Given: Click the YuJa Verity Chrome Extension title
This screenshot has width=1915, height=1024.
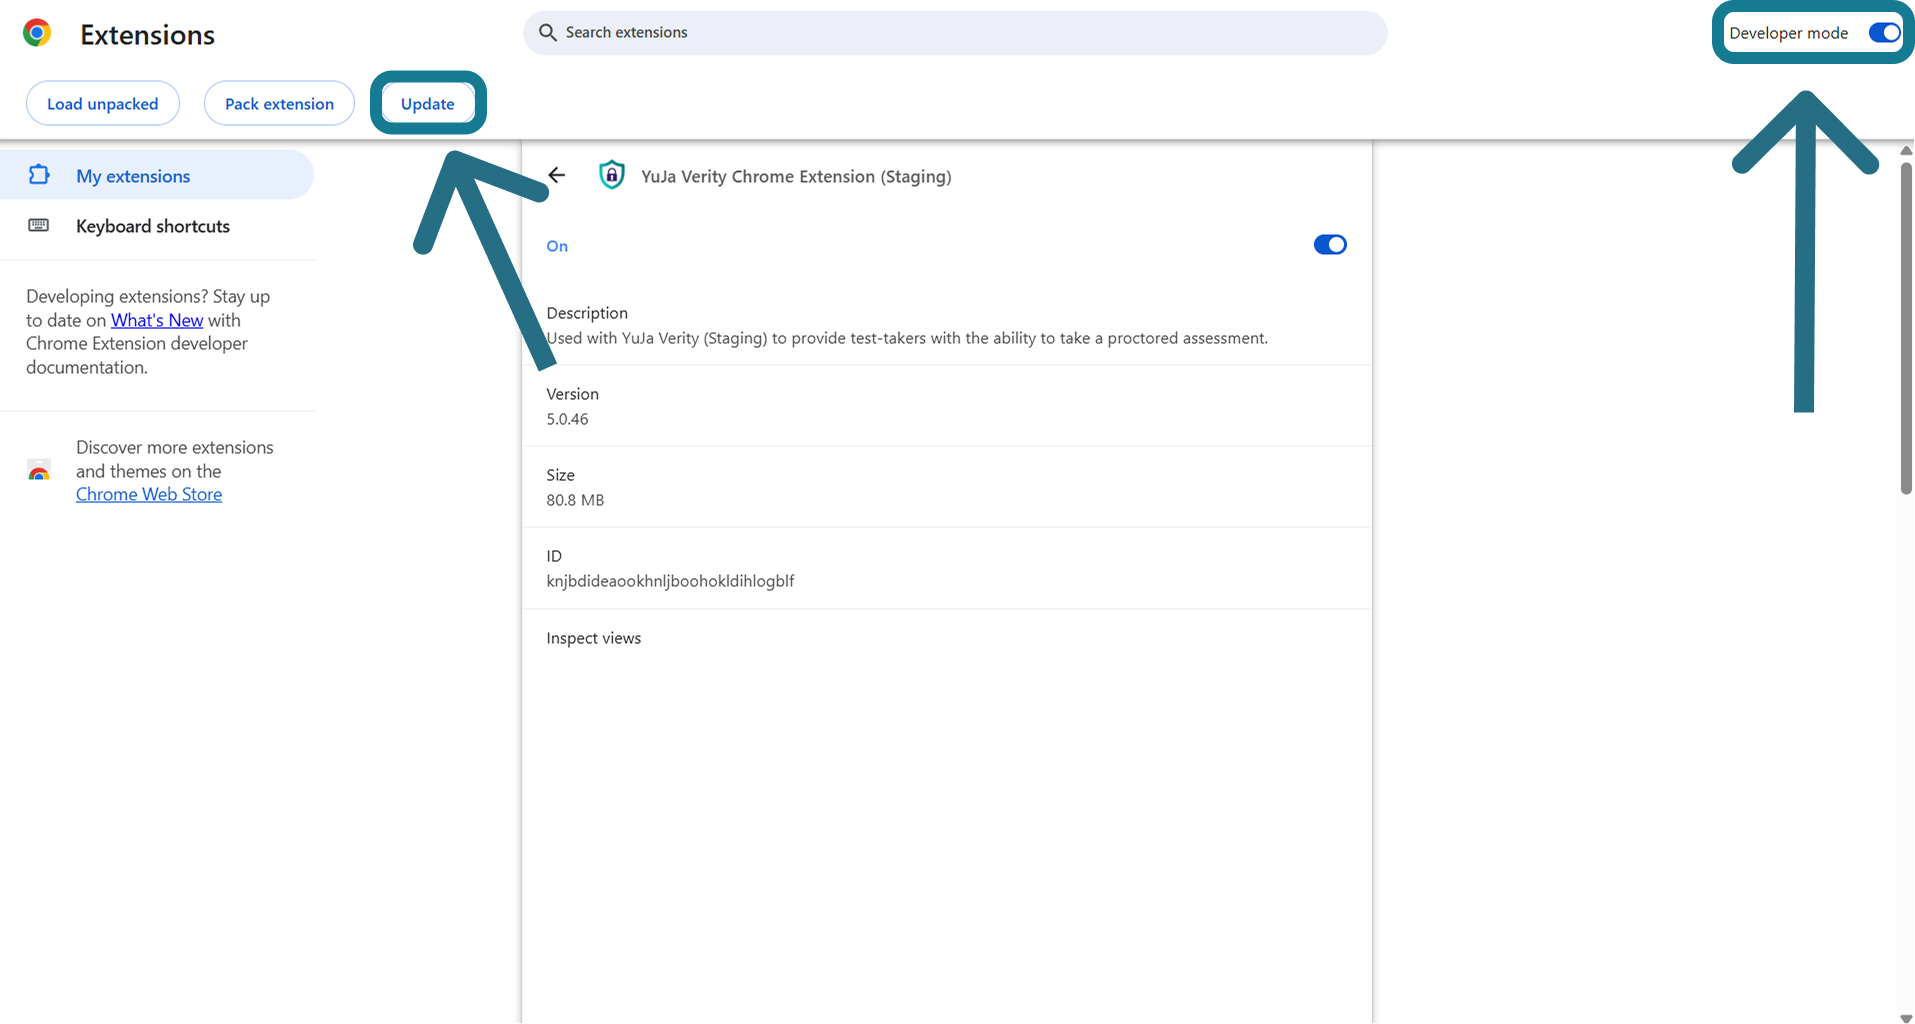Looking at the screenshot, I should tap(796, 176).
